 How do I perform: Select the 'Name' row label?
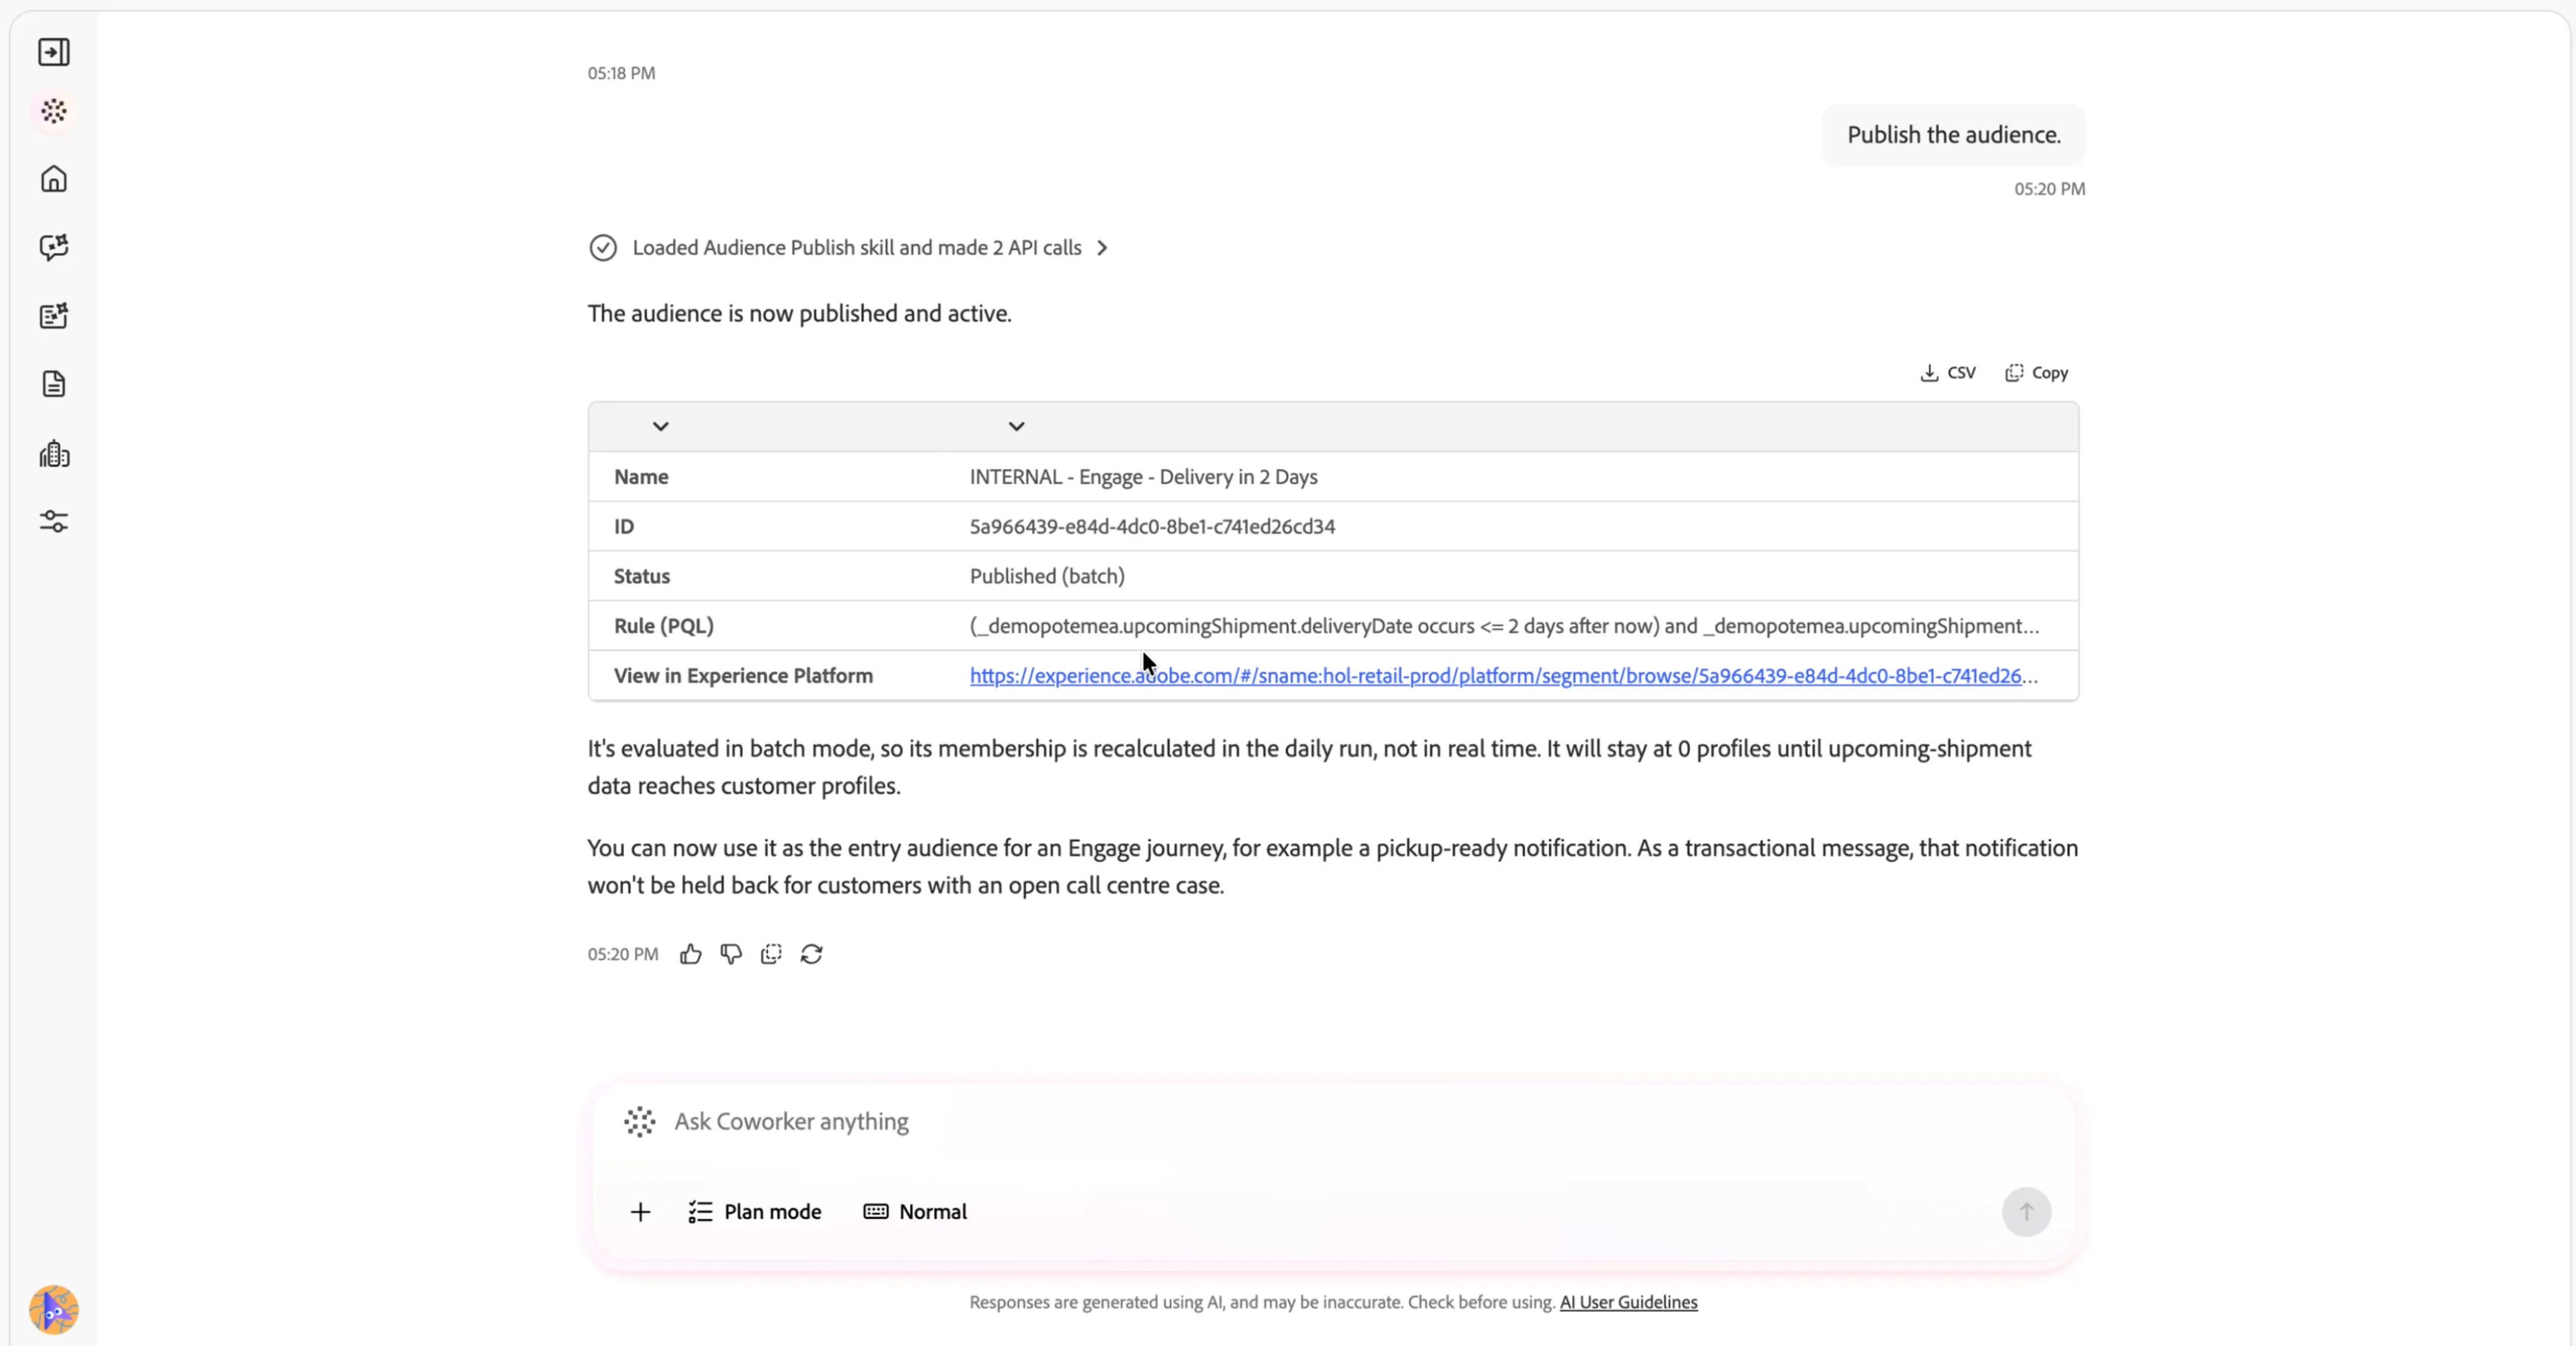tap(641, 477)
